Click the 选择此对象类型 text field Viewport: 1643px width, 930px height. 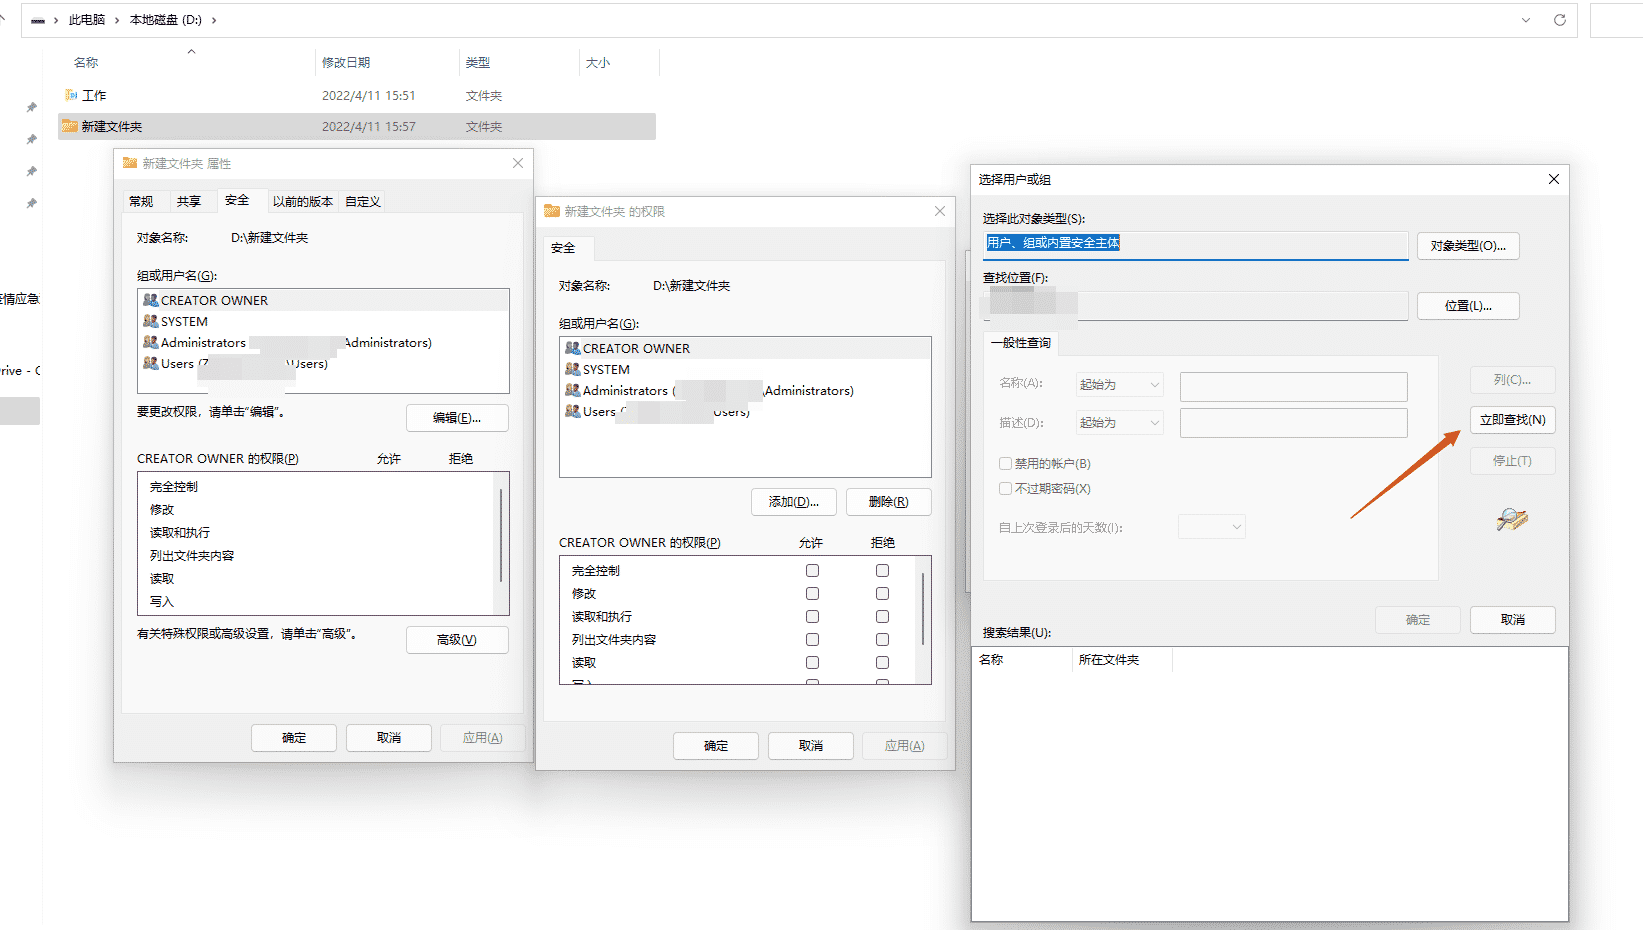click(1195, 246)
